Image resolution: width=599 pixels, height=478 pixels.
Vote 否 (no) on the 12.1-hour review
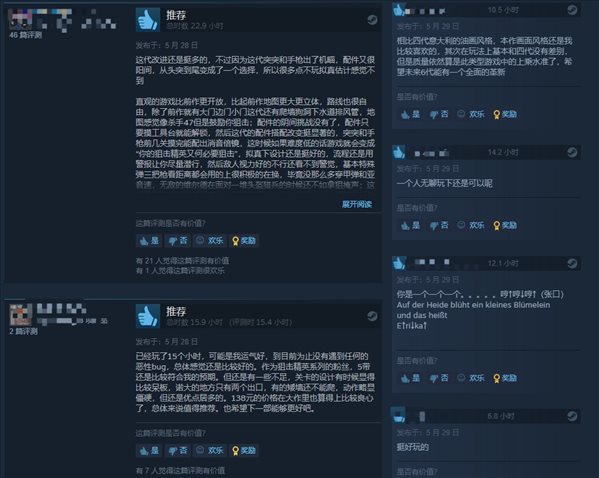(439, 378)
